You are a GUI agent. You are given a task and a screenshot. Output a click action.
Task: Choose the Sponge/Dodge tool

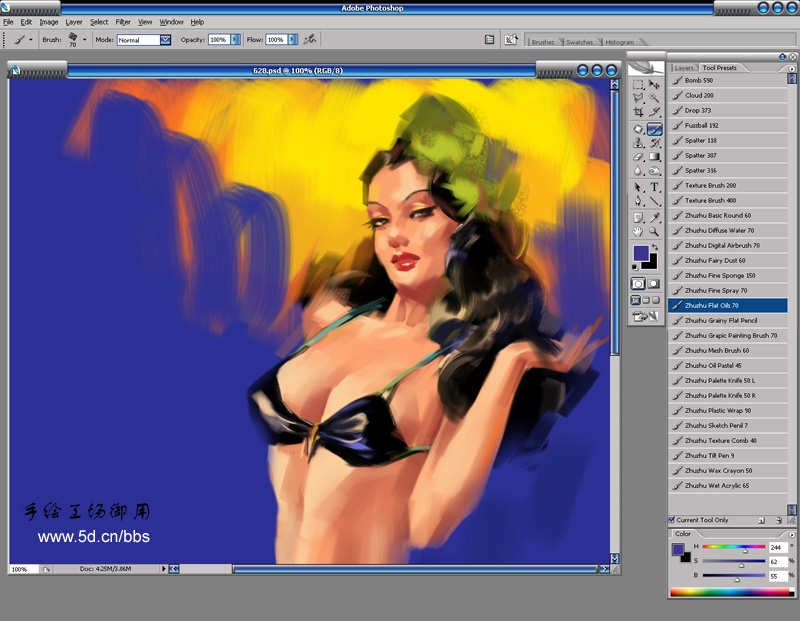(654, 171)
